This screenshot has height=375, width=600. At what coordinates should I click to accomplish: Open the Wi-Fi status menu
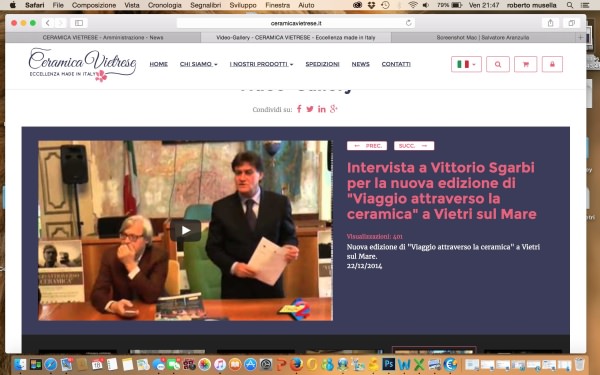[412, 5]
